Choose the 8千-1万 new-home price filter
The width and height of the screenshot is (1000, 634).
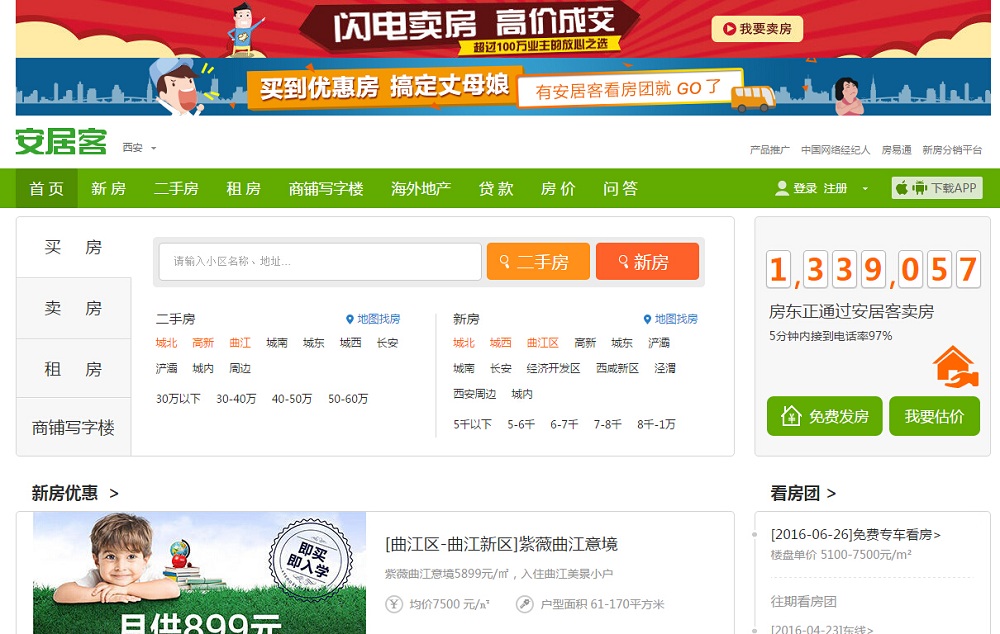click(656, 425)
